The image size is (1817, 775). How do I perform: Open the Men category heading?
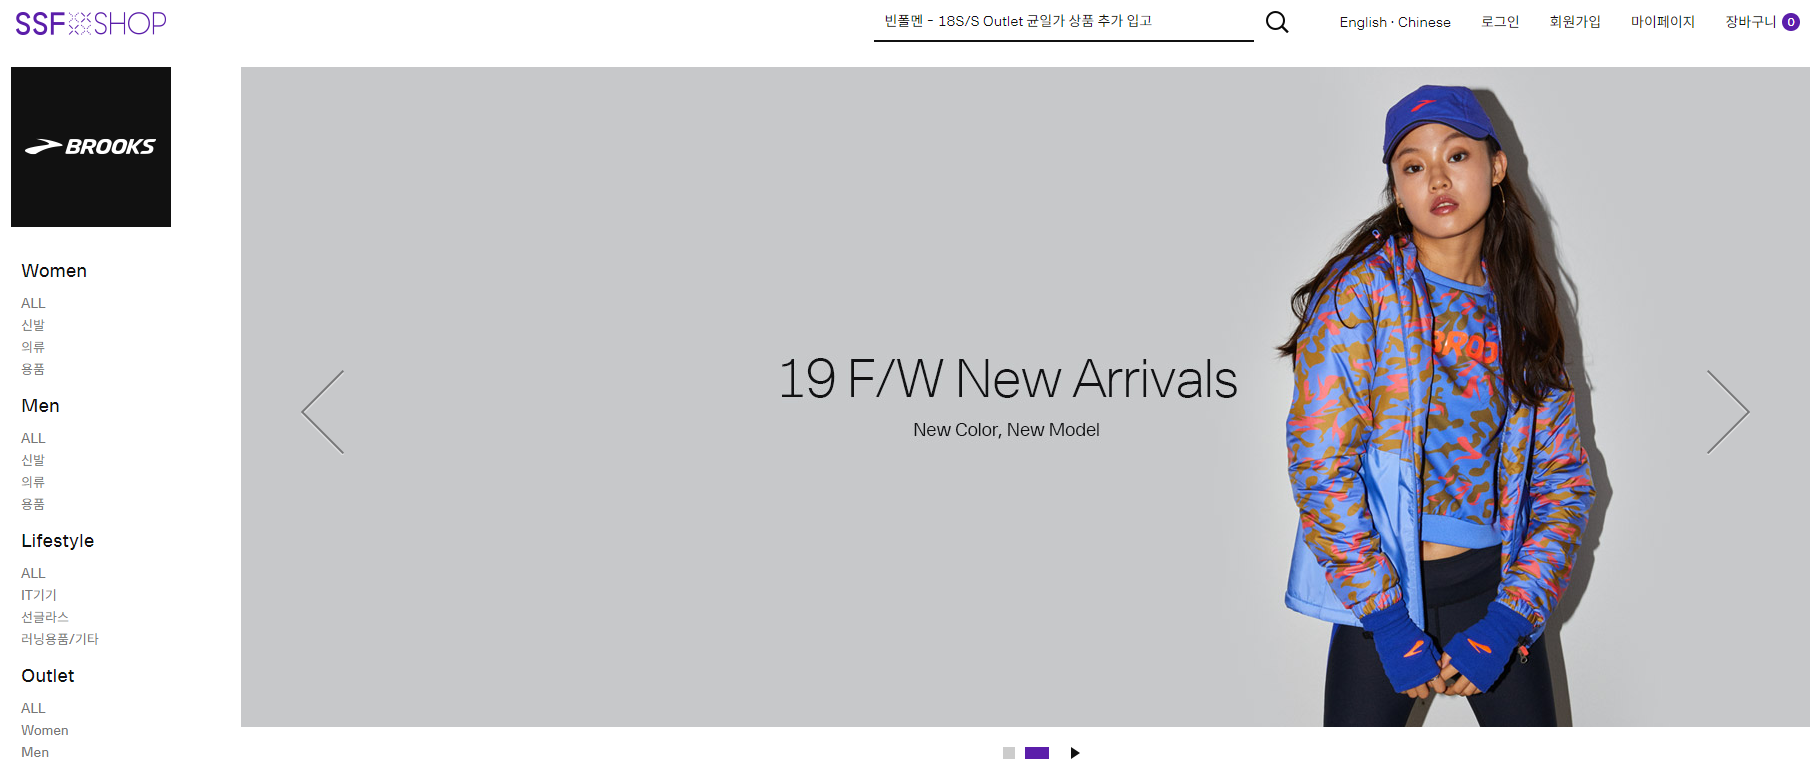click(40, 406)
